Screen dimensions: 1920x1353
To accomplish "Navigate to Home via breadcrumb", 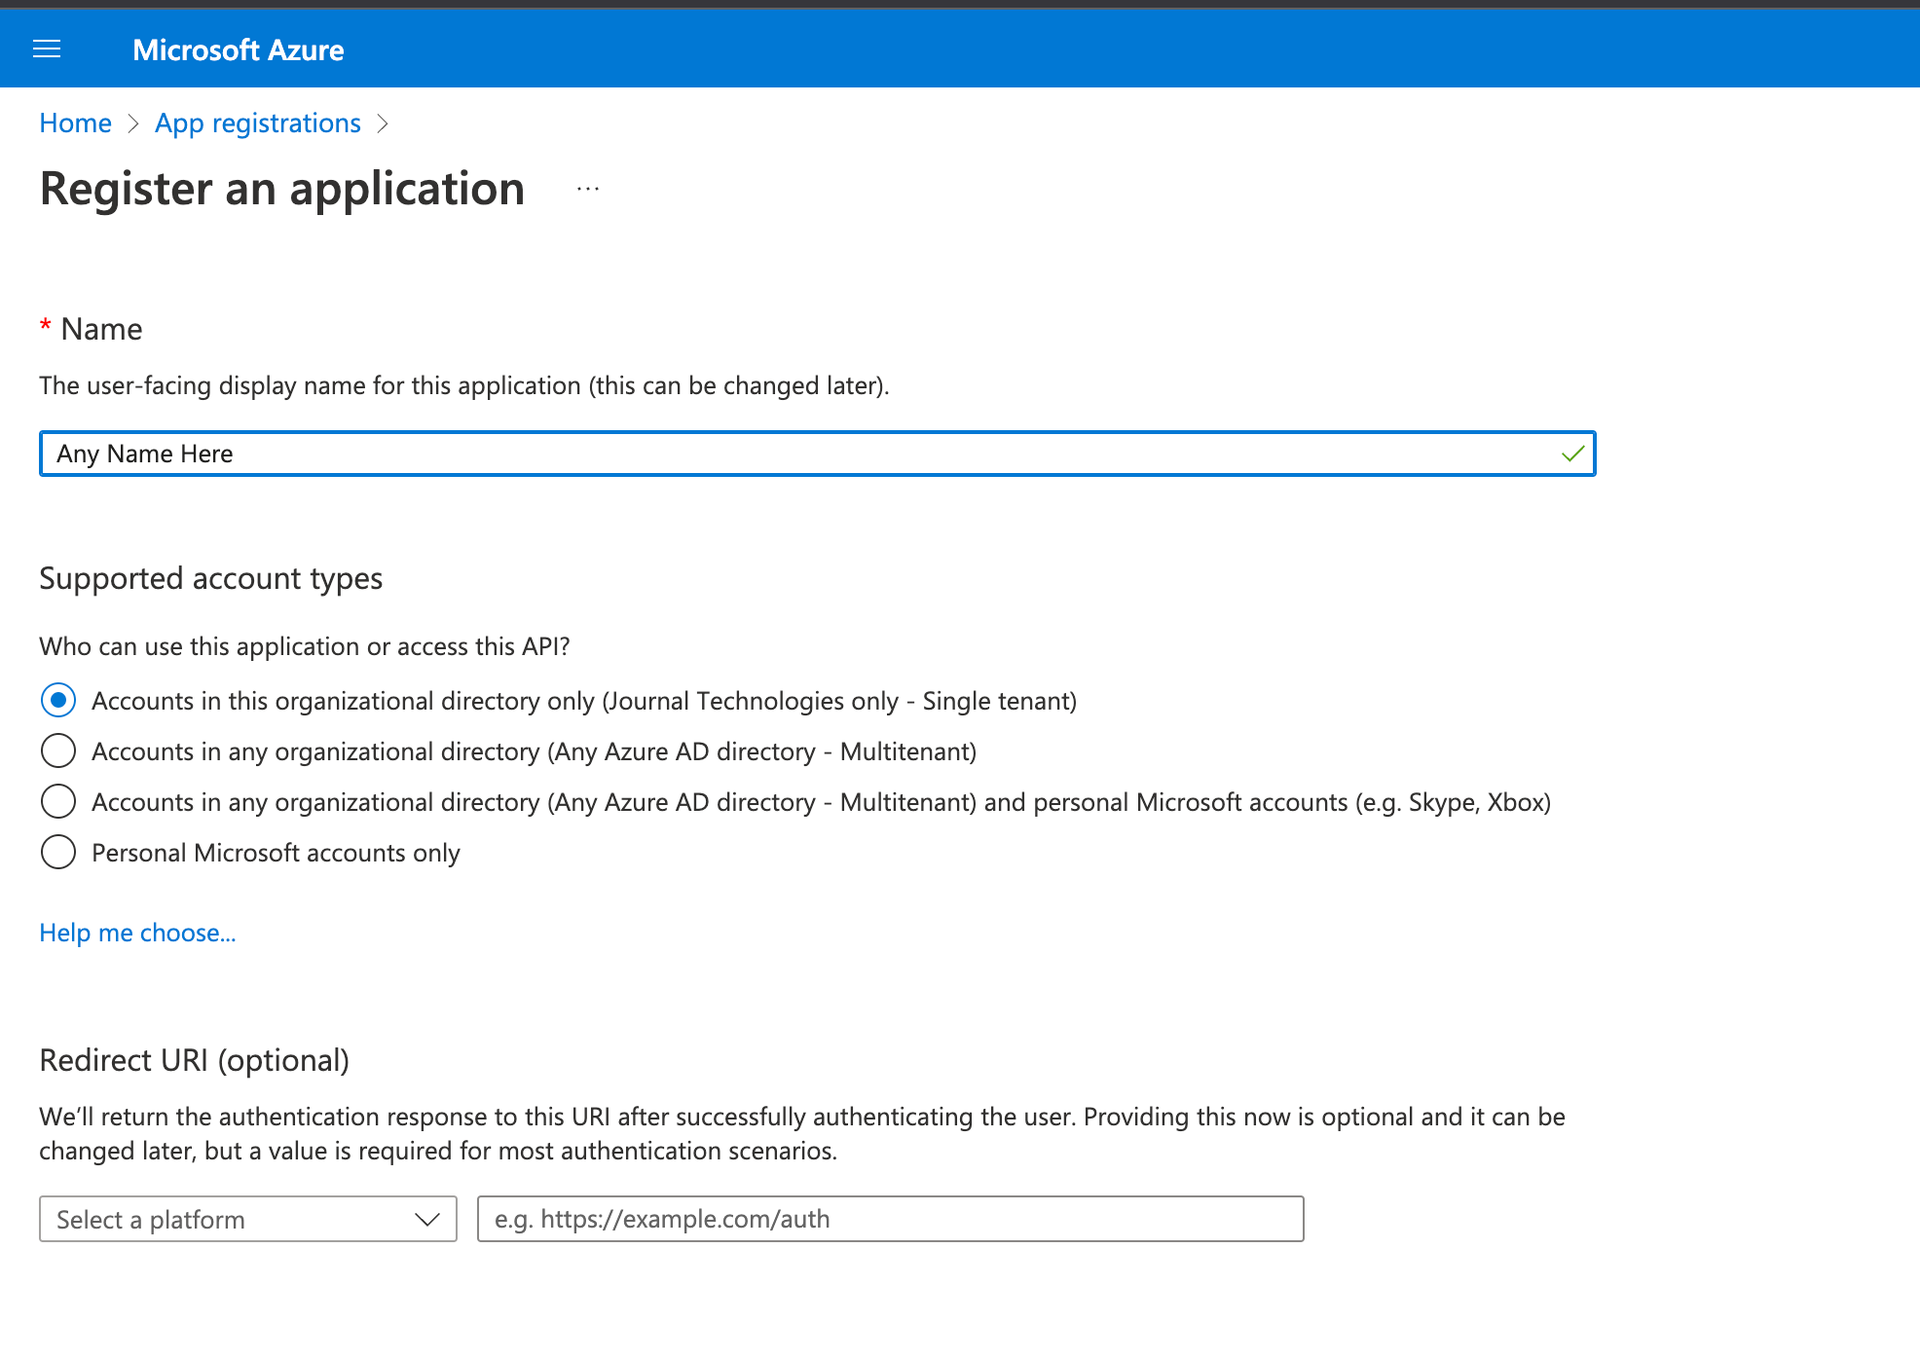I will pyautogui.click(x=75, y=123).
